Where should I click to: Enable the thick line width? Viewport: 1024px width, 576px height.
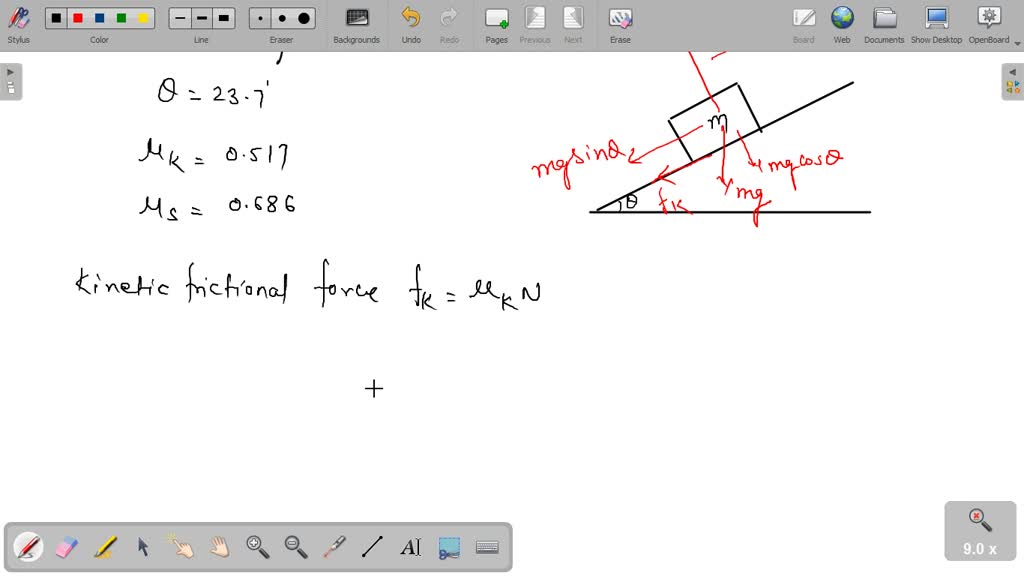[223, 17]
